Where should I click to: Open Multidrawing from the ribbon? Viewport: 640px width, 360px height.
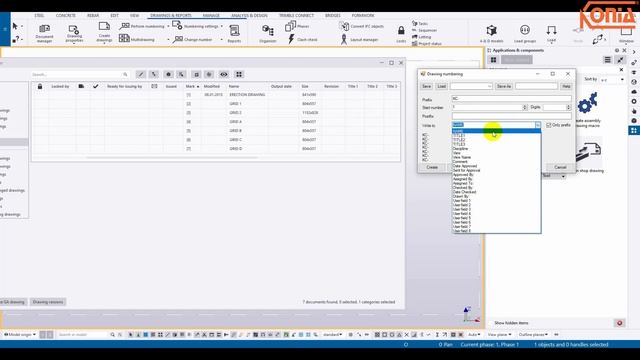coord(137,39)
